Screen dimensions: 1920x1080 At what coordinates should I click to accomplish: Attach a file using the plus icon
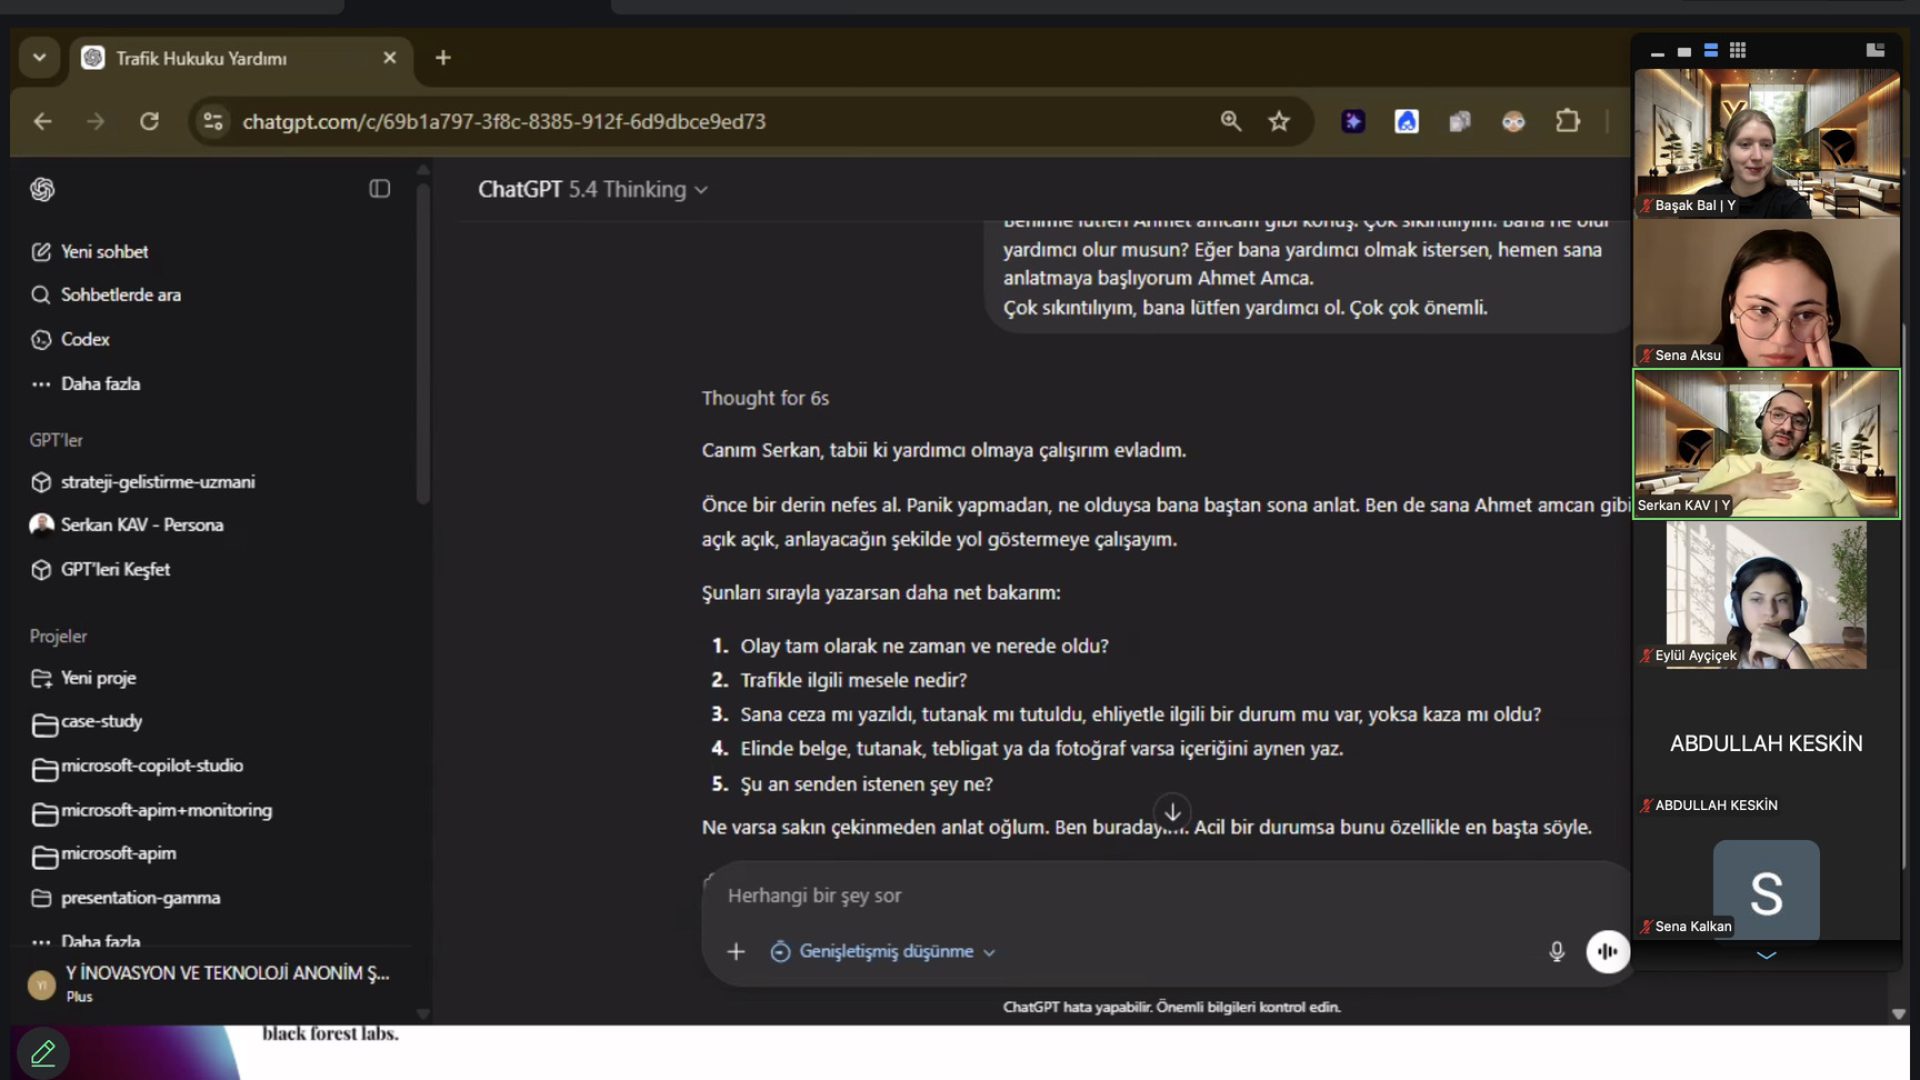point(736,951)
